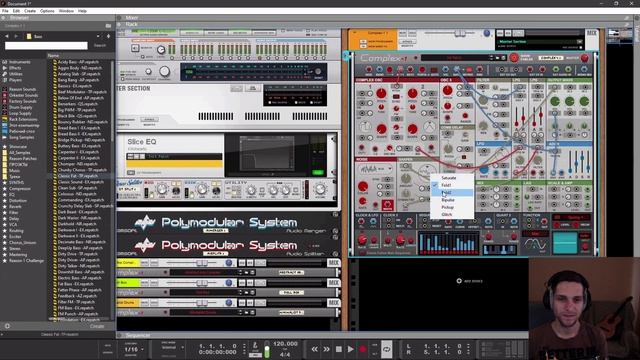Screen dimensions: 640x360
Task: Click the rewind button in transport
Action: click(314, 349)
